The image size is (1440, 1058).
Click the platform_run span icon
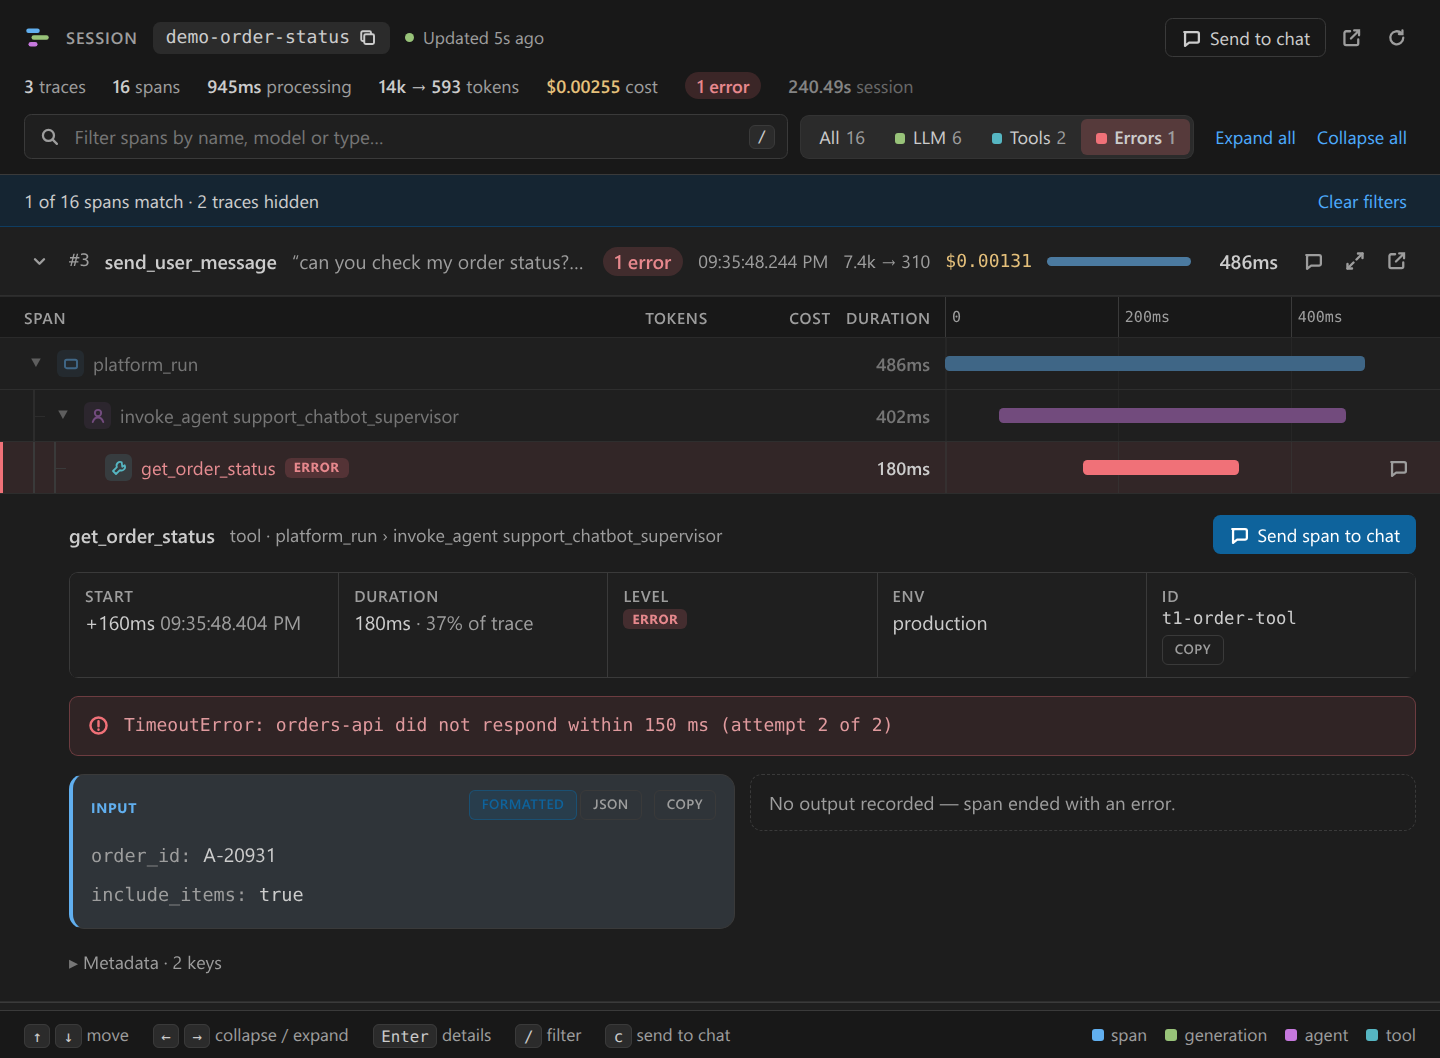coord(71,364)
